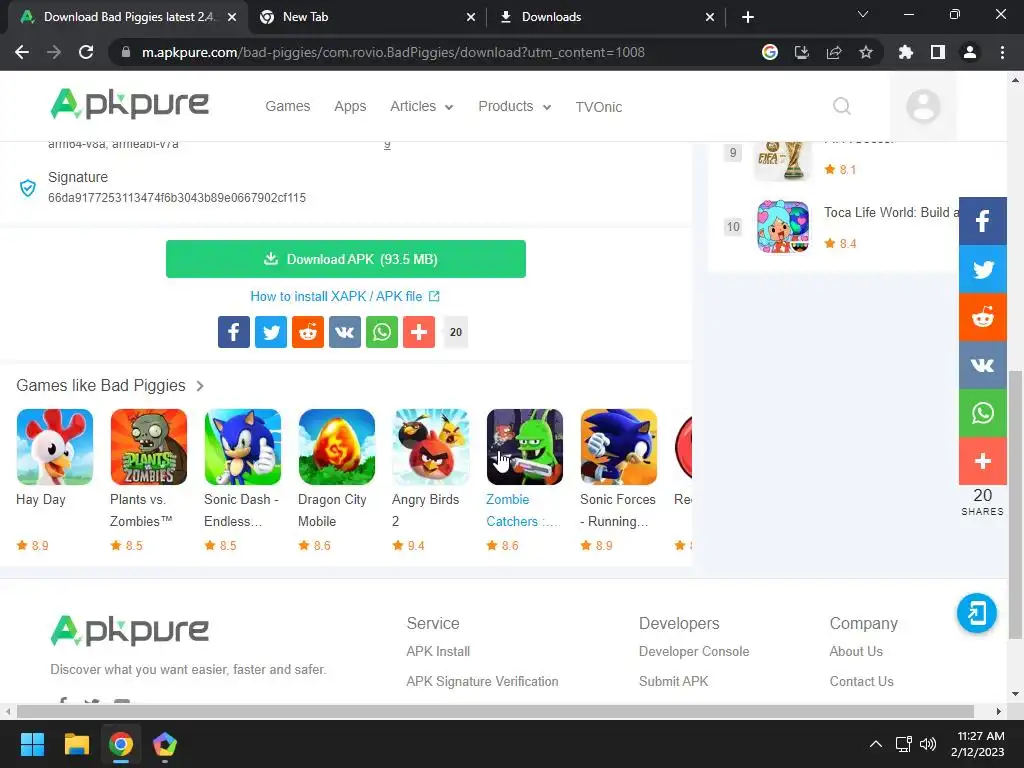This screenshot has width=1024, height=768.
Task: Open Developer Console link
Action: pyautogui.click(x=694, y=652)
